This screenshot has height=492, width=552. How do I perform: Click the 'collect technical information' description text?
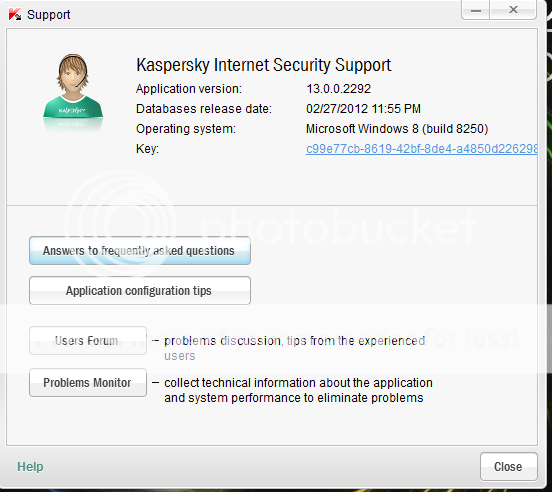tap(298, 390)
